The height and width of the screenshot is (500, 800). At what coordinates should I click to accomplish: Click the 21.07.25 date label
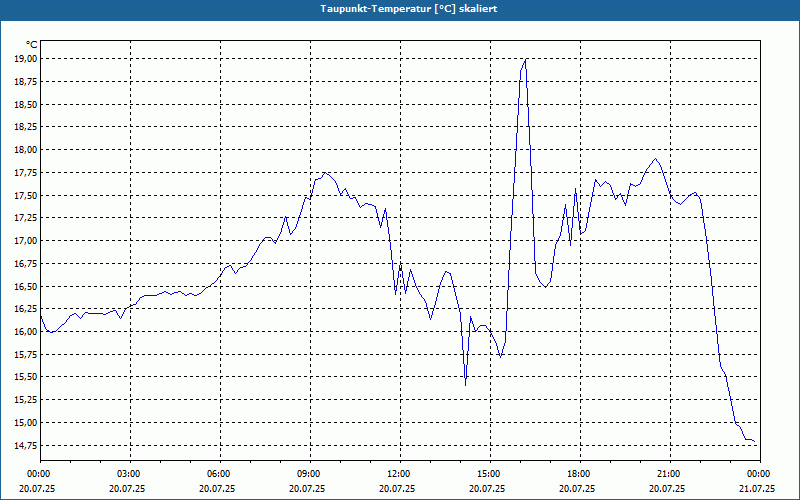click(x=757, y=488)
